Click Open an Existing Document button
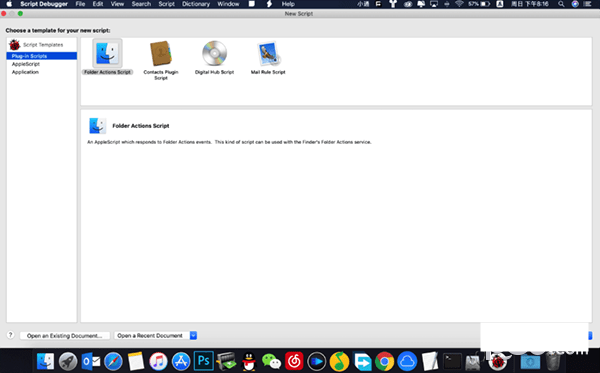This screenshot has width=600, height=373. pos(65,336)
